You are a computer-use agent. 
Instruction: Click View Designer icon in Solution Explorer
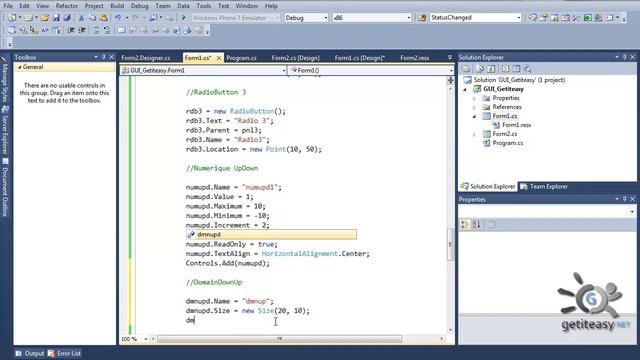coord(516,69)
